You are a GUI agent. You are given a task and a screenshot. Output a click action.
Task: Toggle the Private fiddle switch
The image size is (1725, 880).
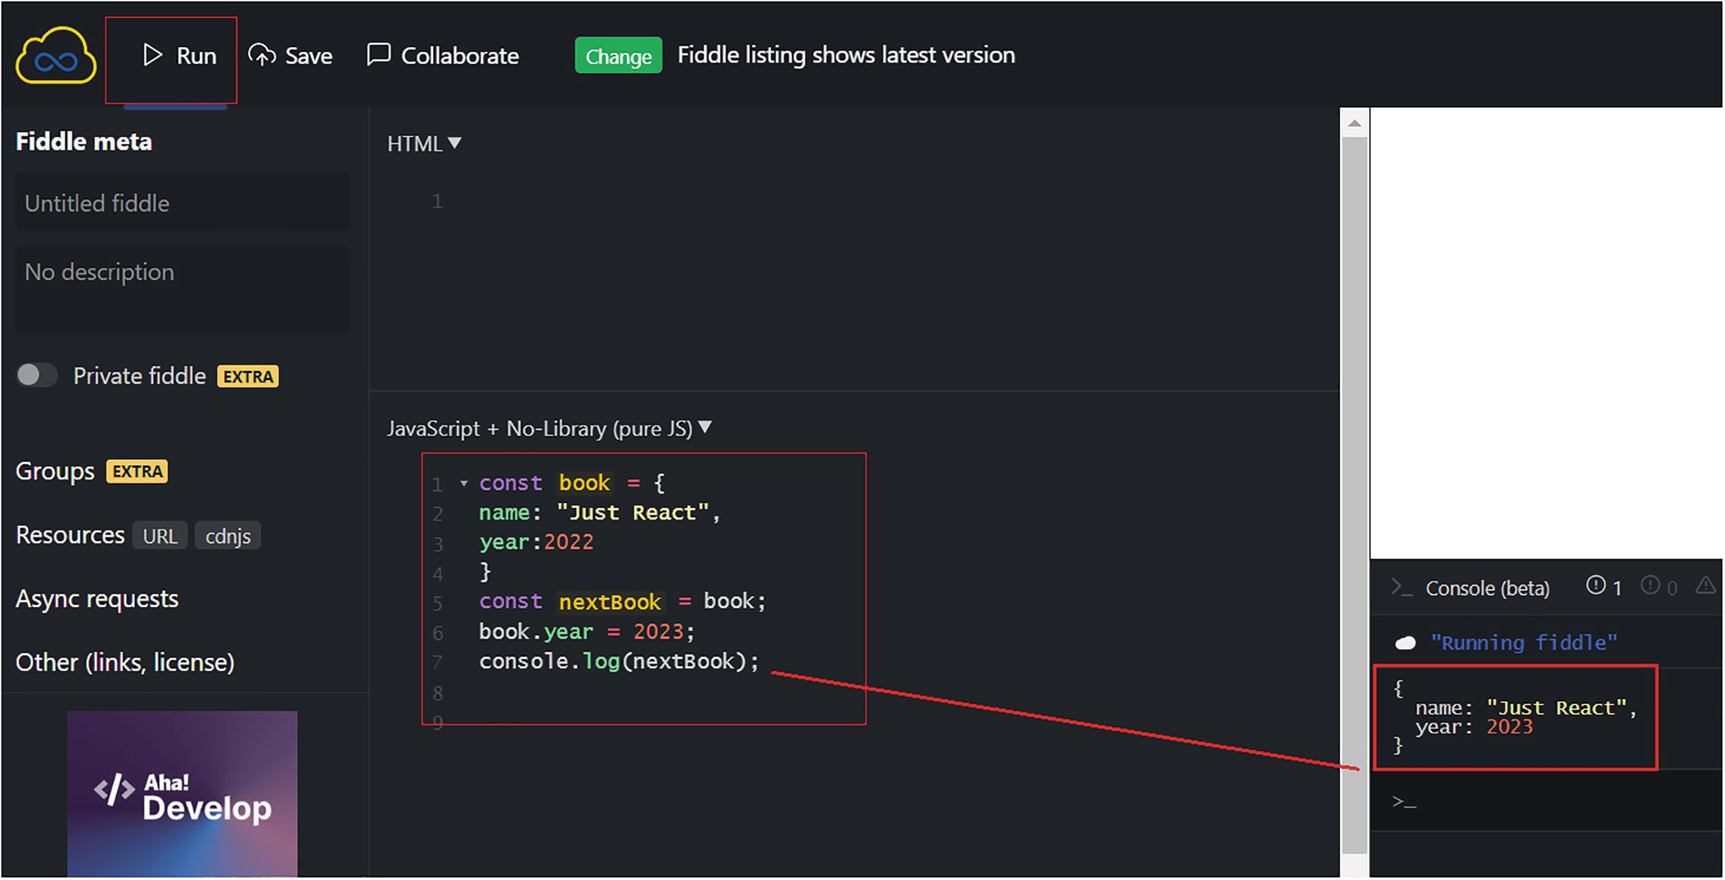36,375
